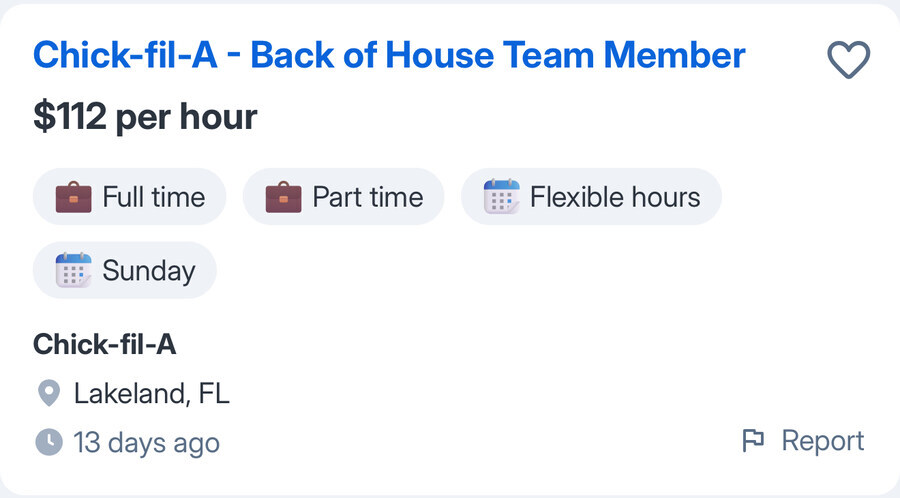Click the briefcase icon in Full time
Screen dimensions: 900x498
pos(73,197)
